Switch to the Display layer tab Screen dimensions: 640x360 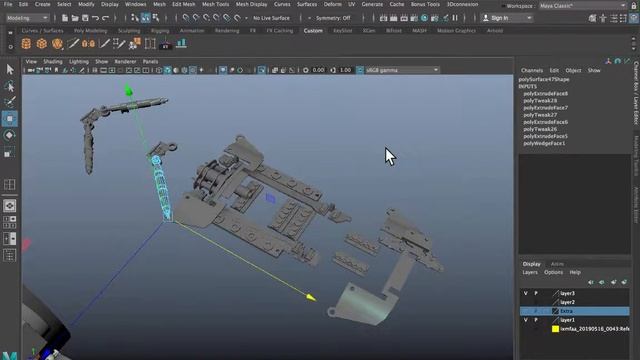(531, 264)
